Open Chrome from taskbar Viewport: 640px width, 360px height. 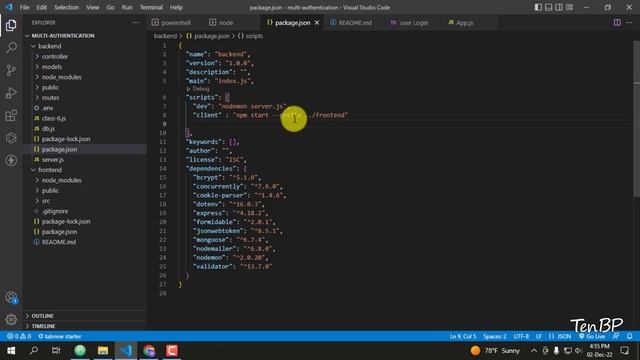click(x=149, y=351)
